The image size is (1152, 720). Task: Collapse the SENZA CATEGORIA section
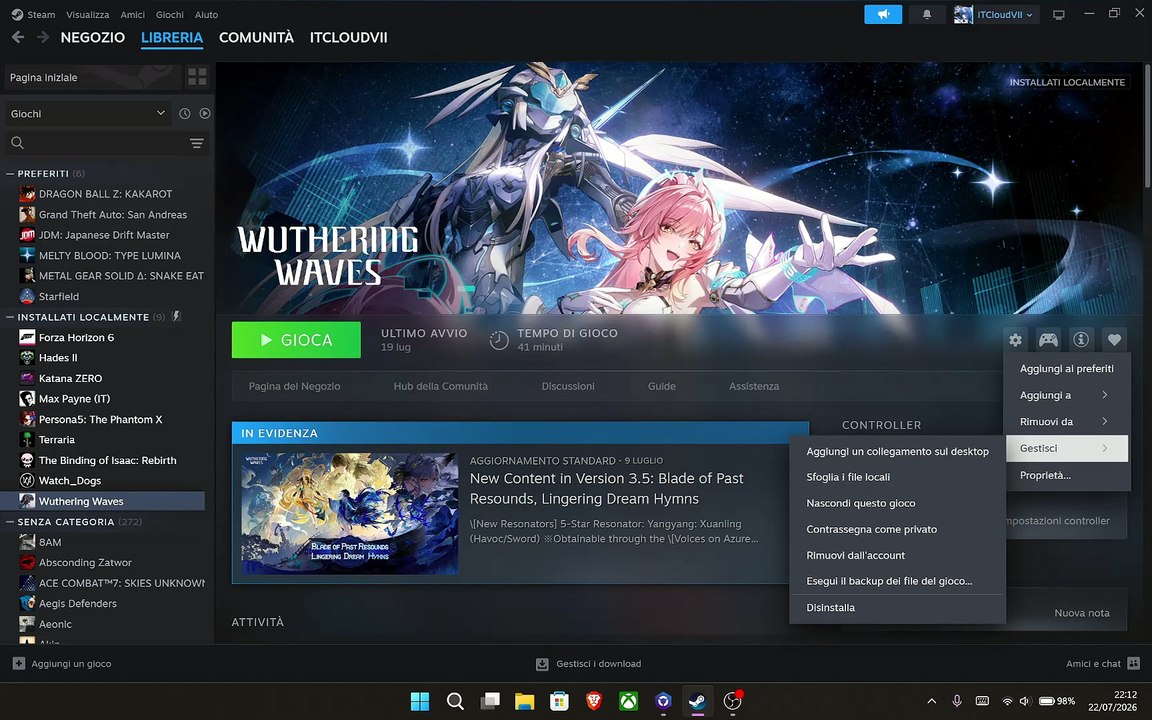[x=10, y=522]
